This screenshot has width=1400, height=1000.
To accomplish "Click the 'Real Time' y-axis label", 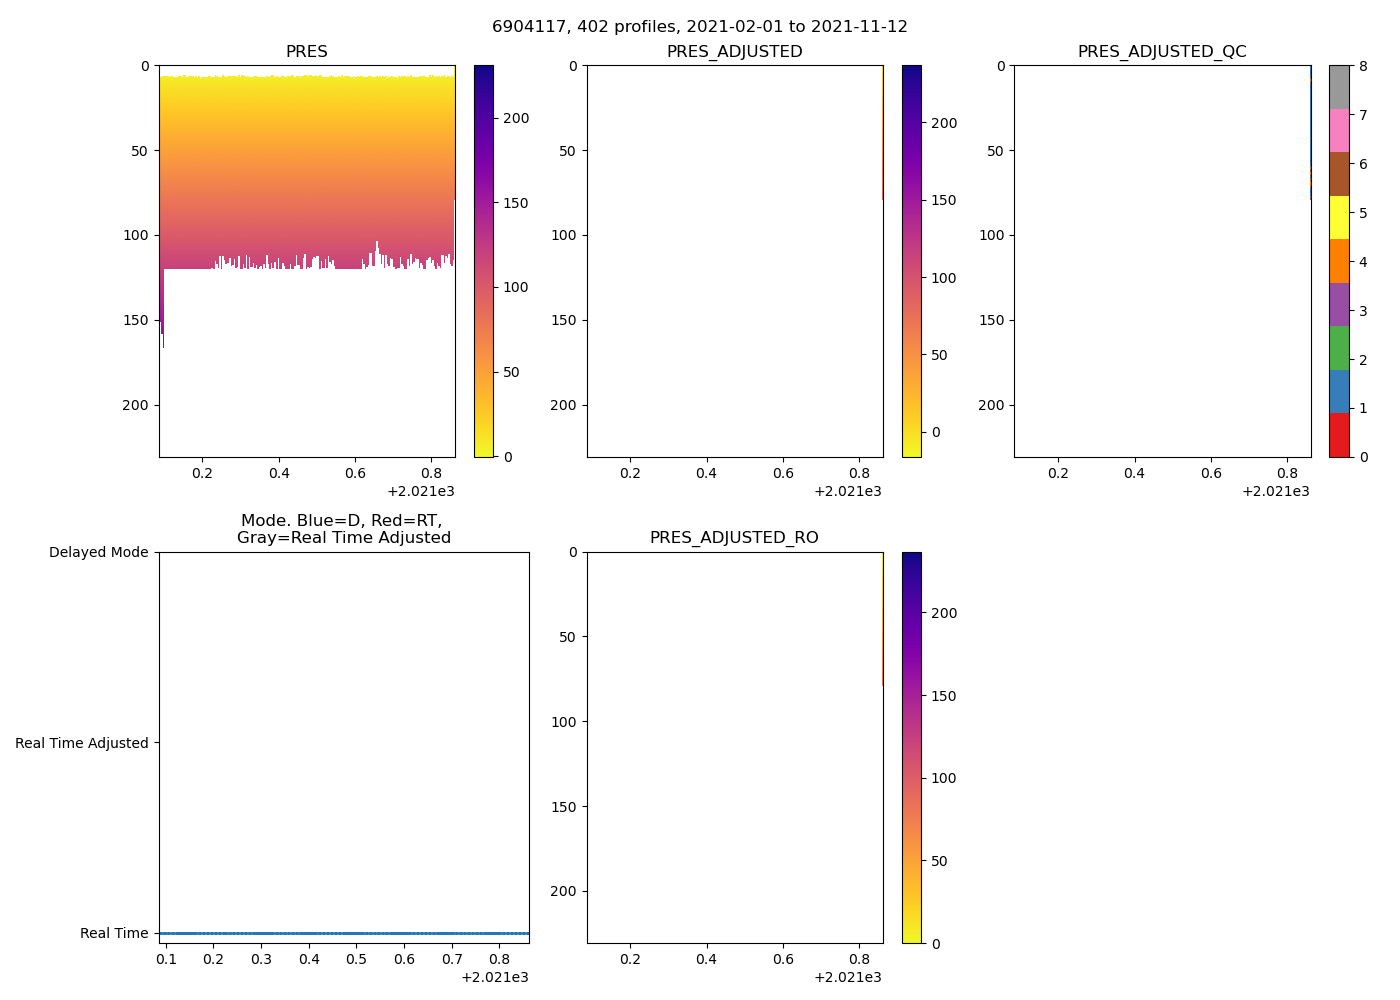I will (x=114, y=933).
